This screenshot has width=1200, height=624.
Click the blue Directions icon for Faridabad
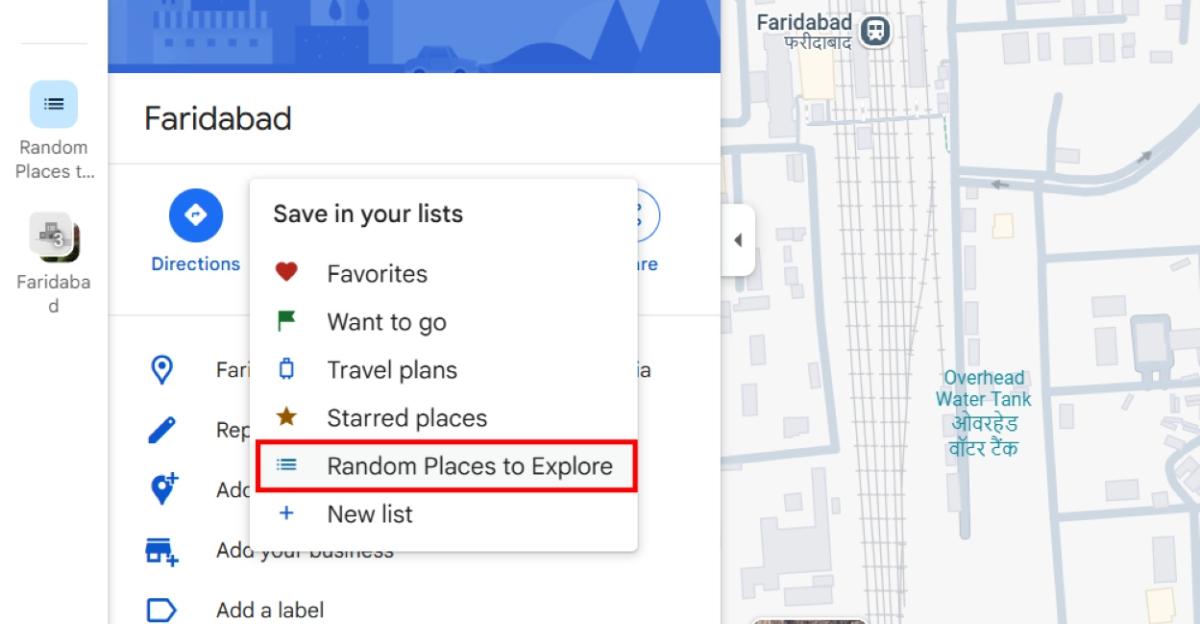point(196,215)
